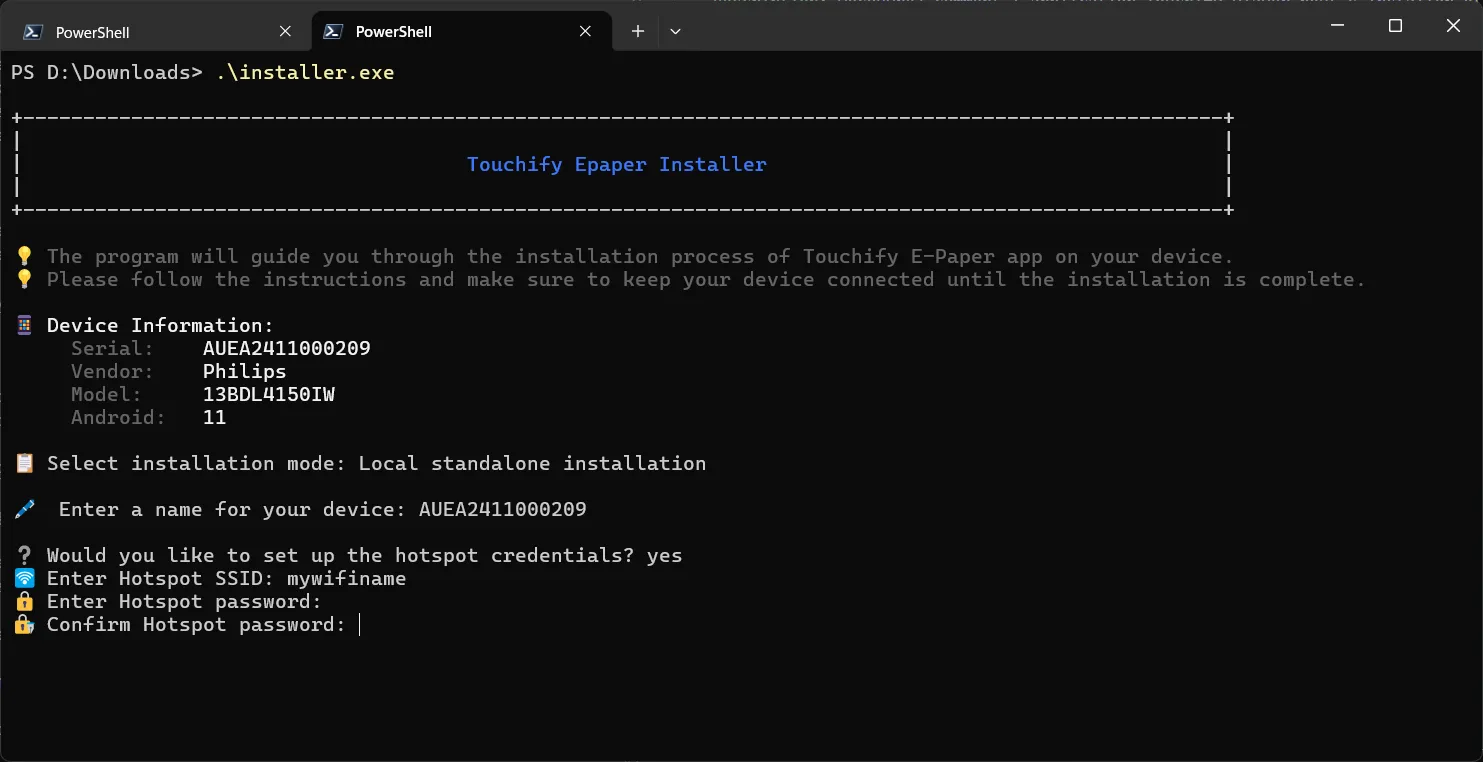
Task: Select the active second PowerShell tab
Action: [460, 31]
